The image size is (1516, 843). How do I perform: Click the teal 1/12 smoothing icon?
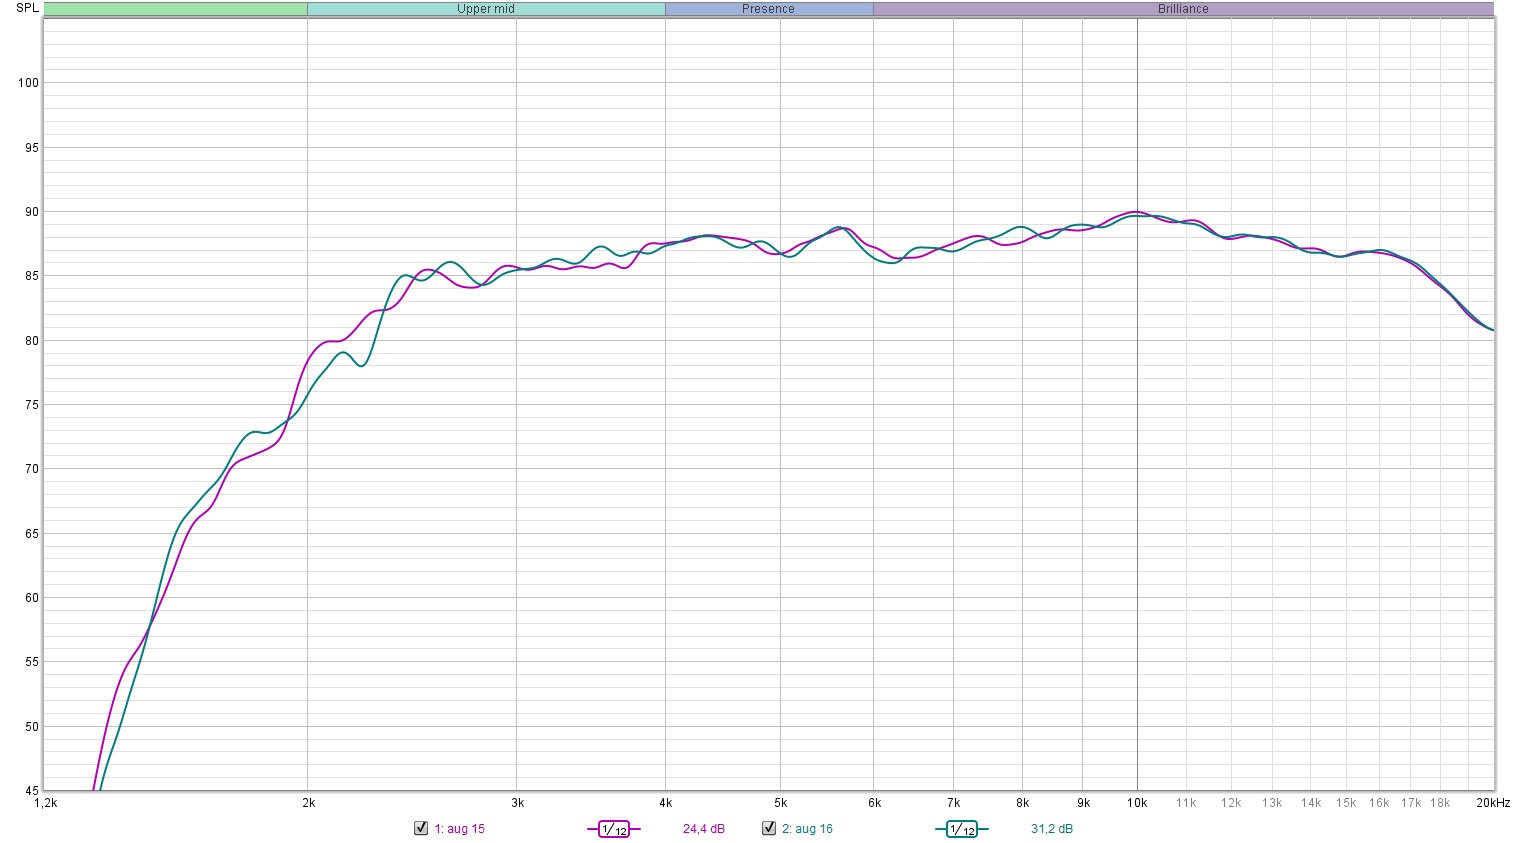[962, 829]
